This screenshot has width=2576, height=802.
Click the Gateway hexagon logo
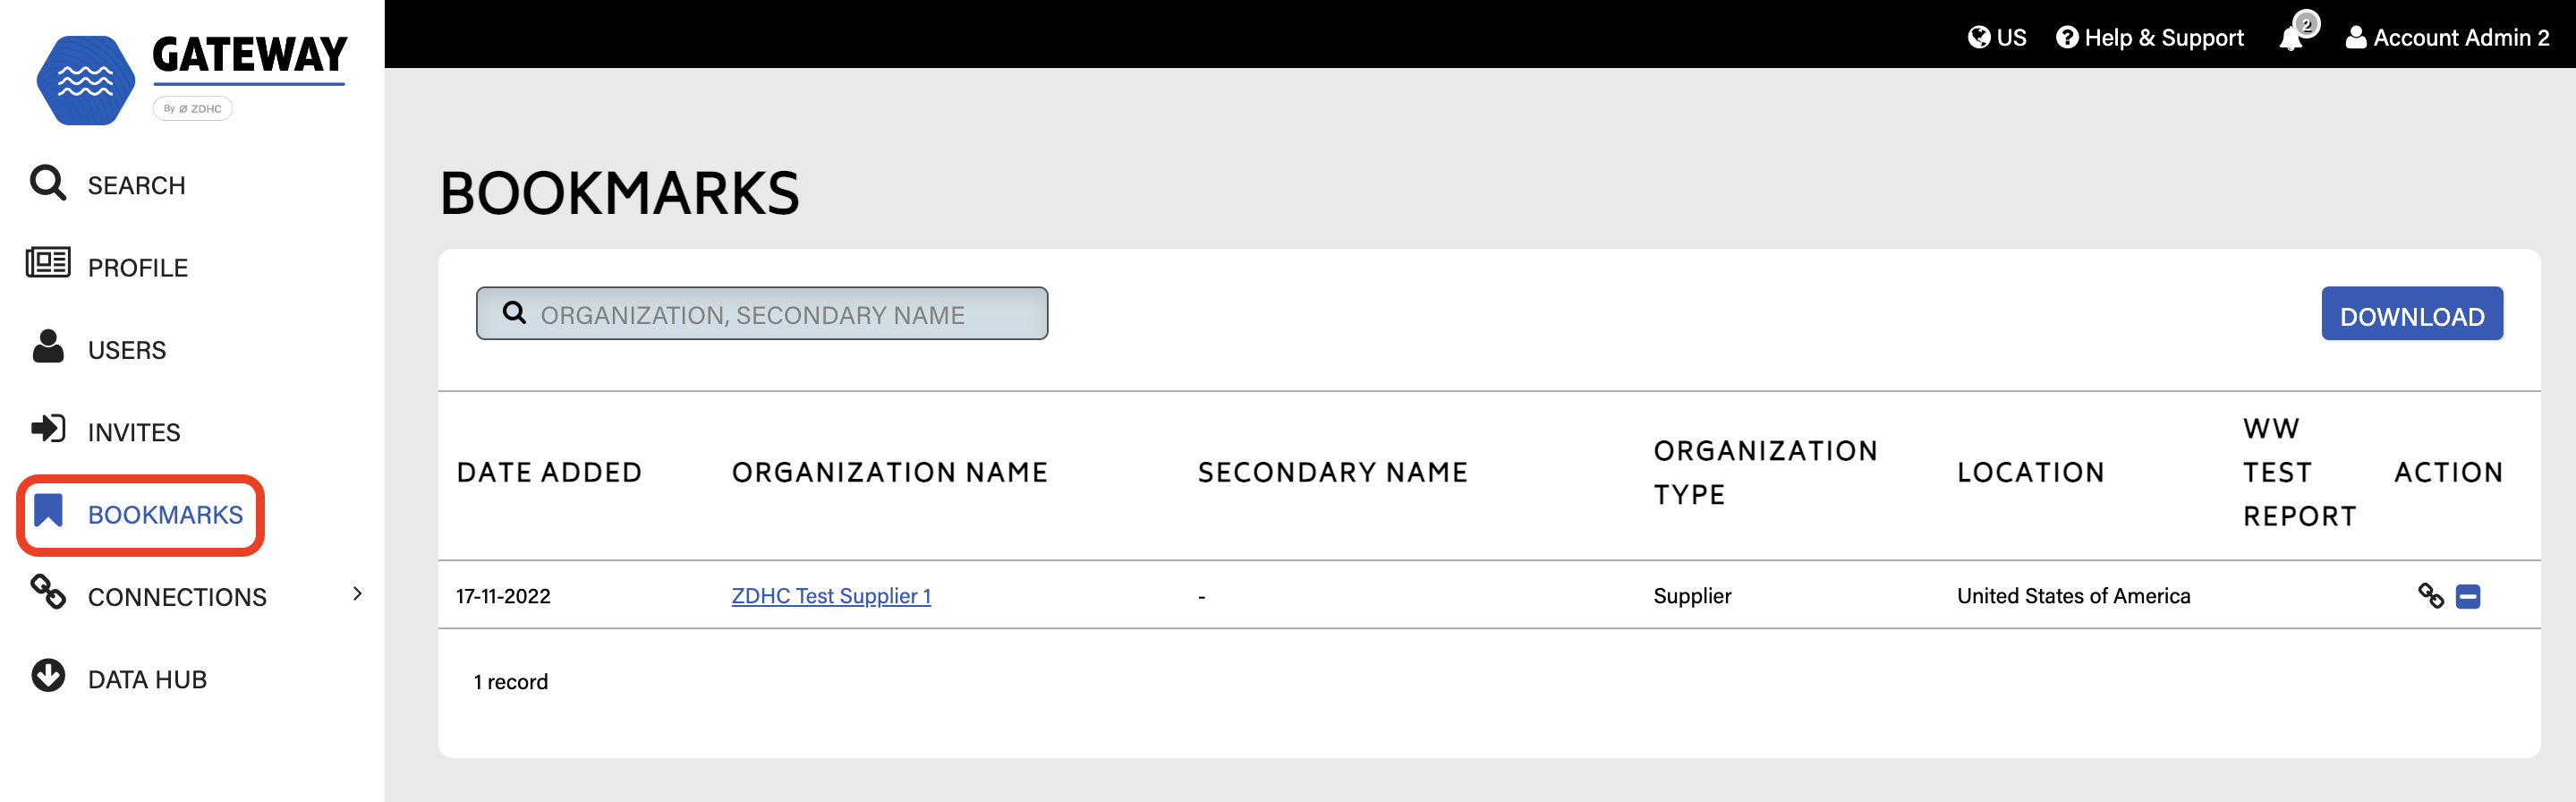tap(86, 80)
